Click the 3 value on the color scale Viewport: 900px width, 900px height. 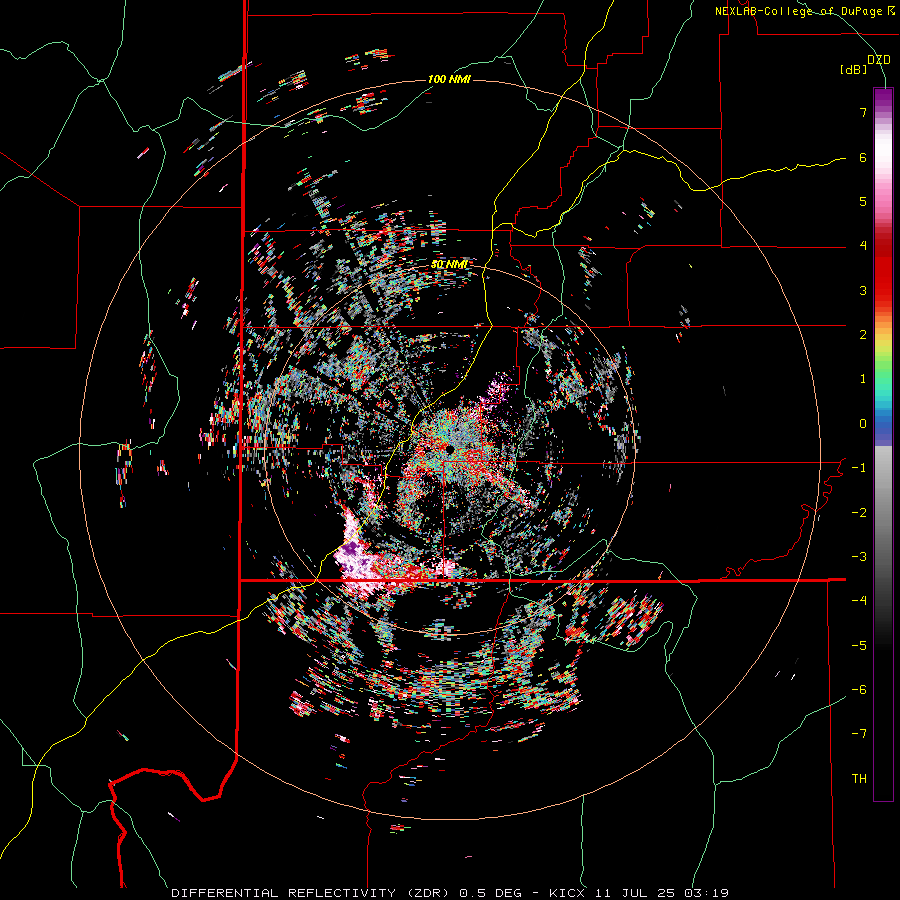(x=863, y=290)
